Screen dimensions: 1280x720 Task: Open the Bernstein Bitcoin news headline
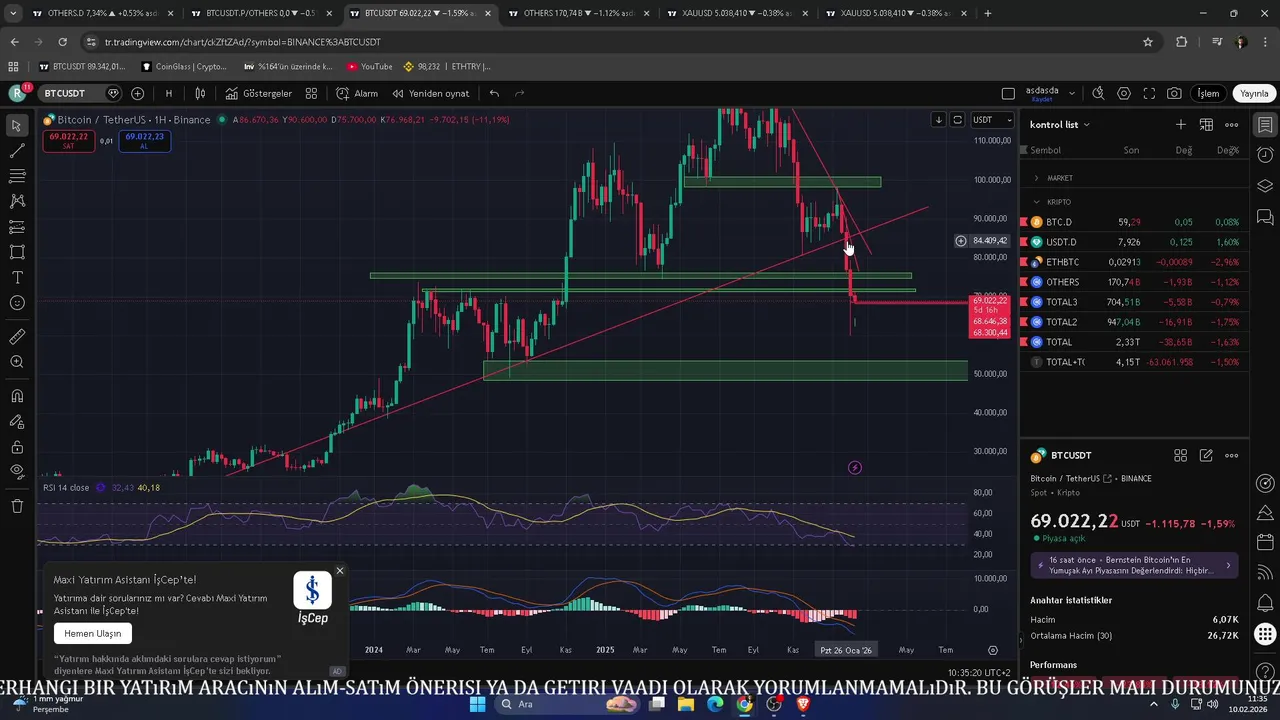point(1134,565)
